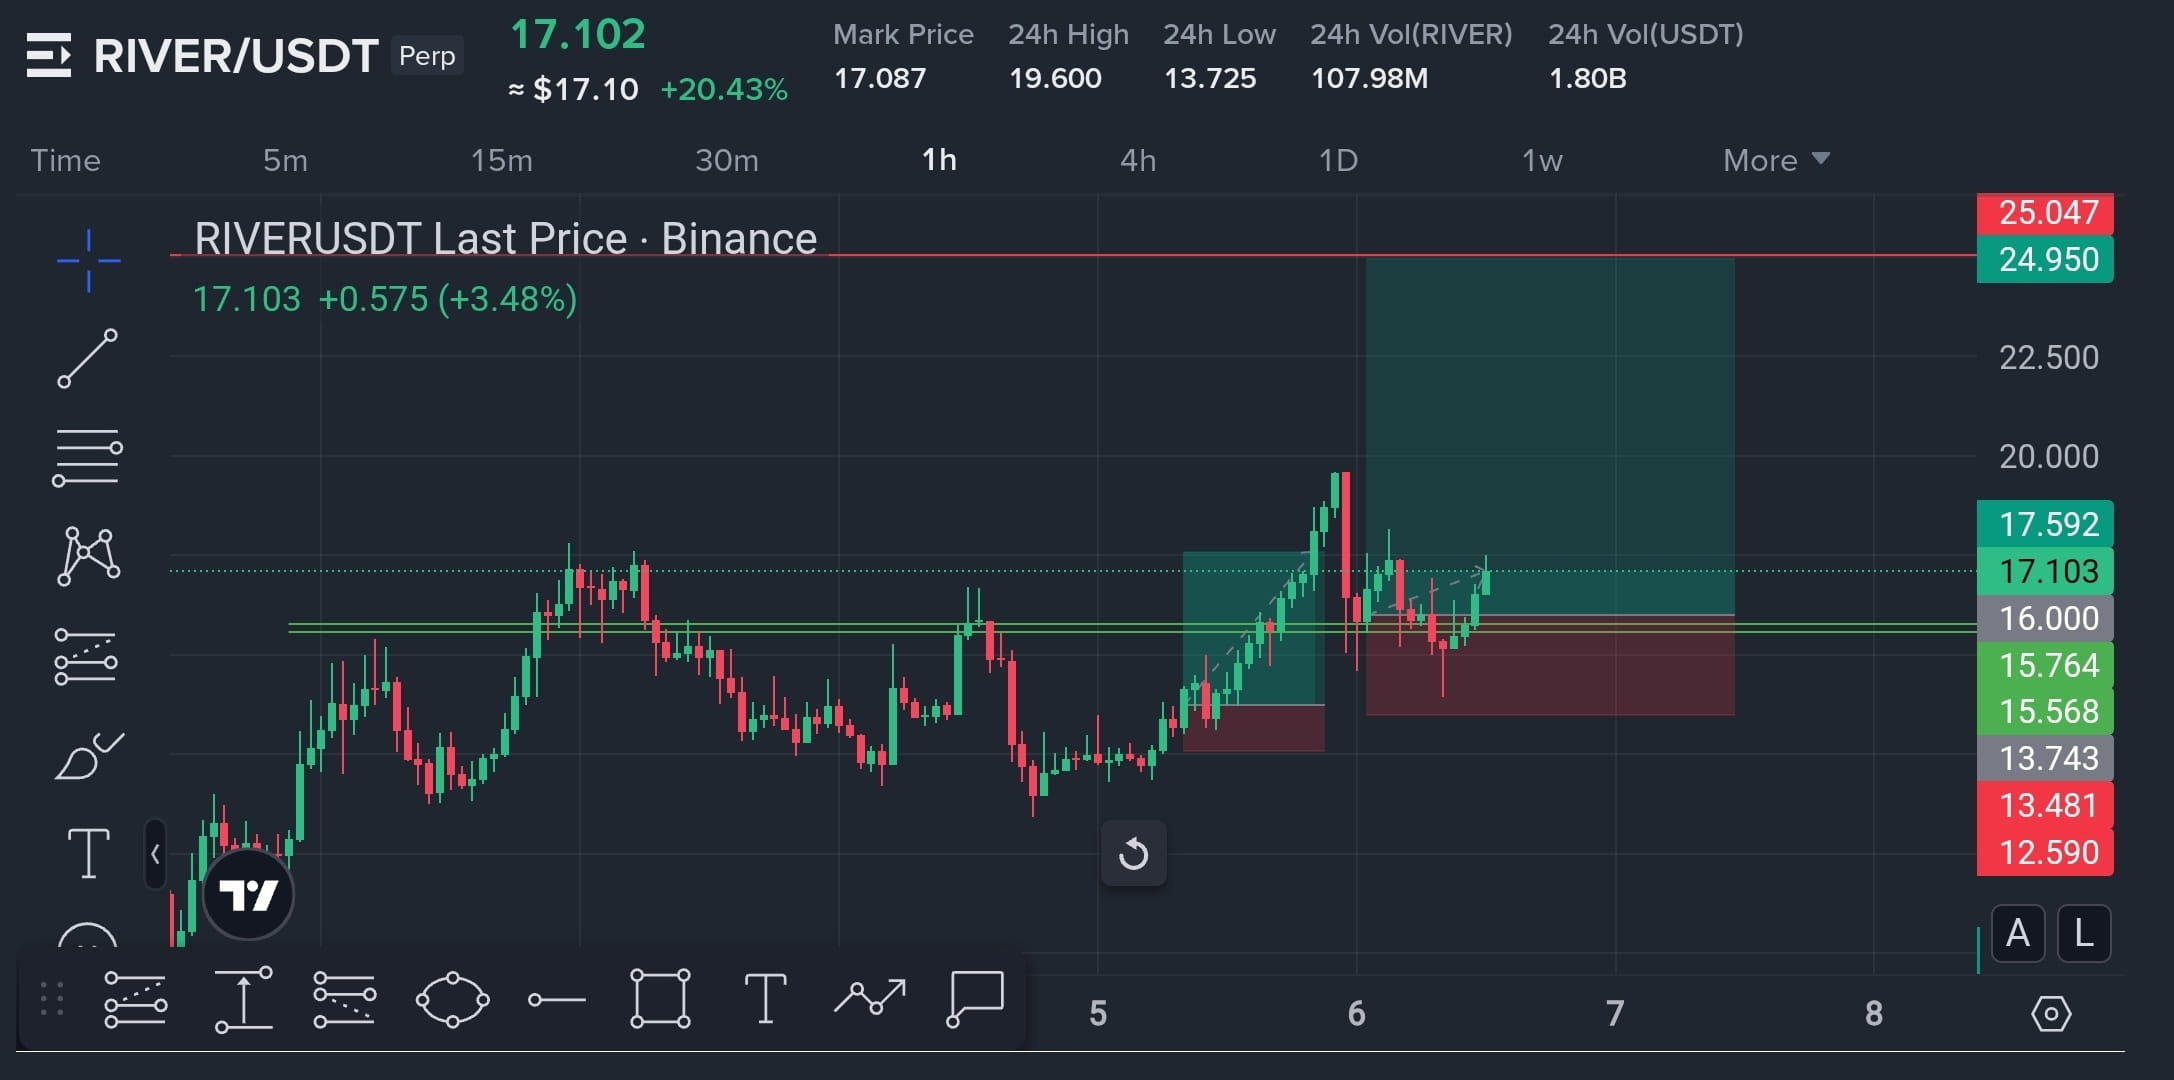The image size is (2174, 1080).
Task: Click the 24h Vol(USDT) value 1.80B
Action: (x=1588, y=78)
